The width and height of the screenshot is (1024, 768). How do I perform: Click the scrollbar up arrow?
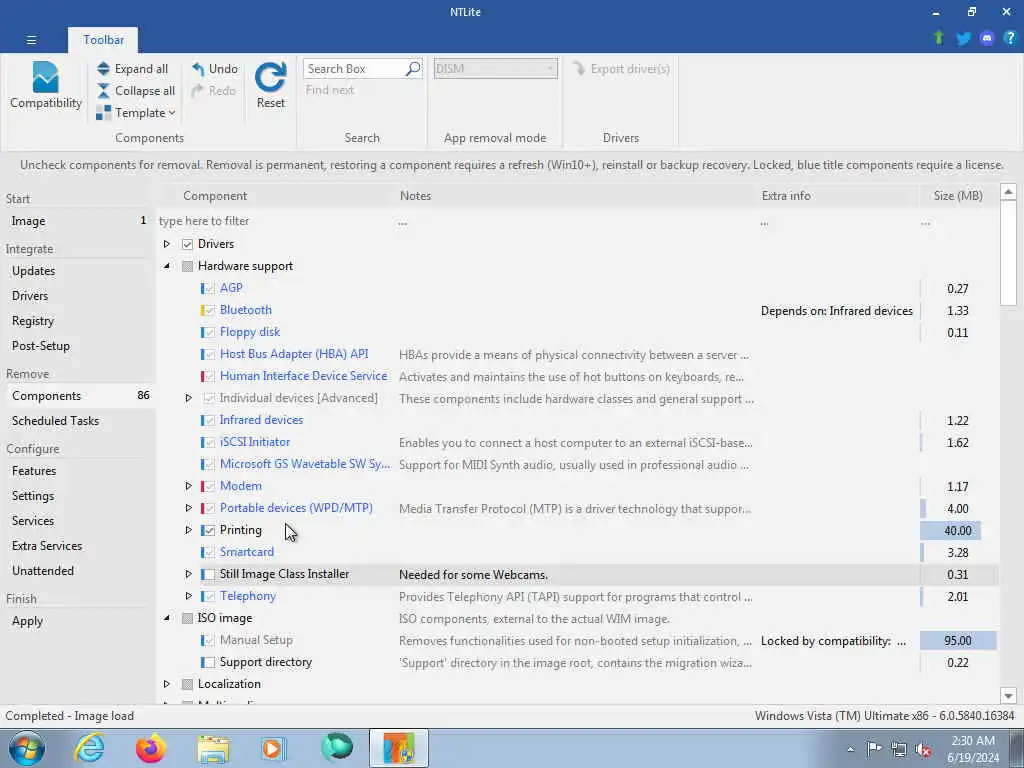(x=1008, y=192)
